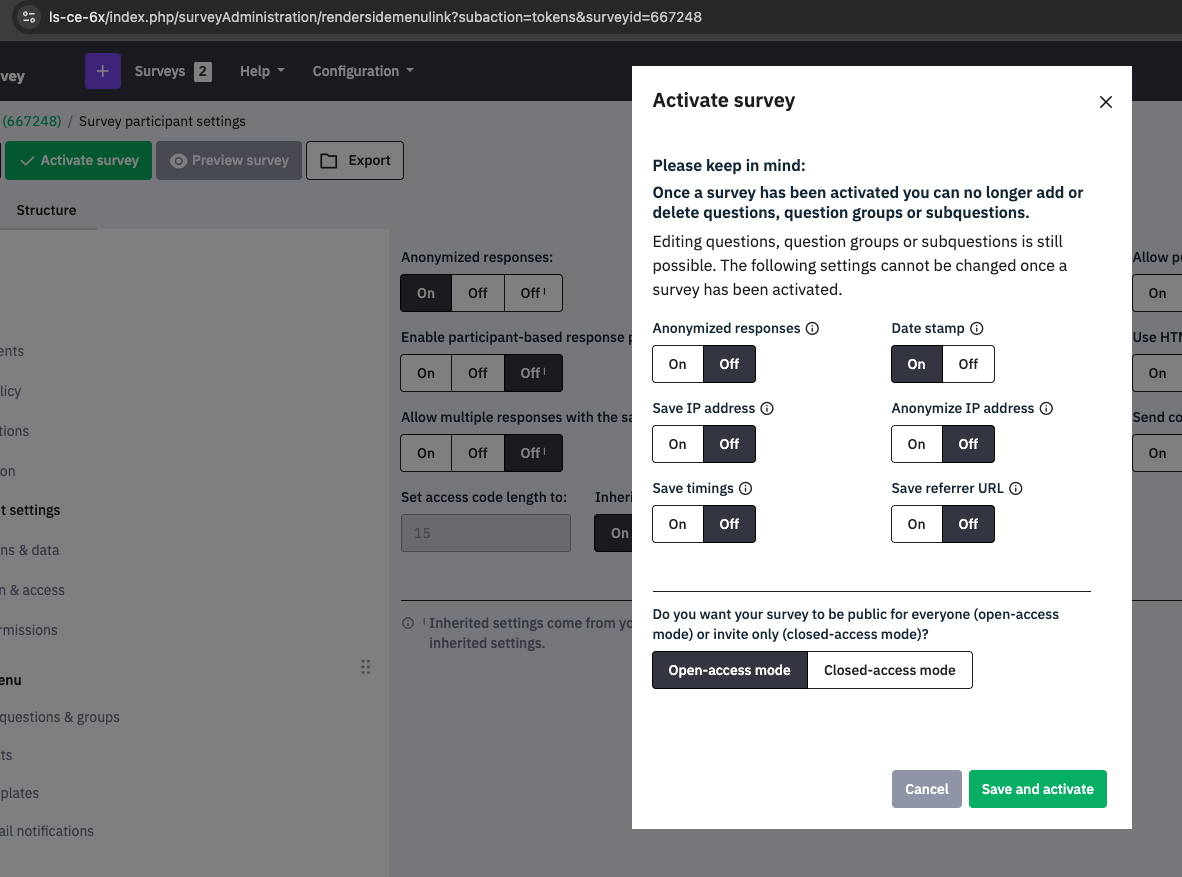Click info icon next to Save referrer URL
The image size is (1182, 877).
click(1015, 488)
